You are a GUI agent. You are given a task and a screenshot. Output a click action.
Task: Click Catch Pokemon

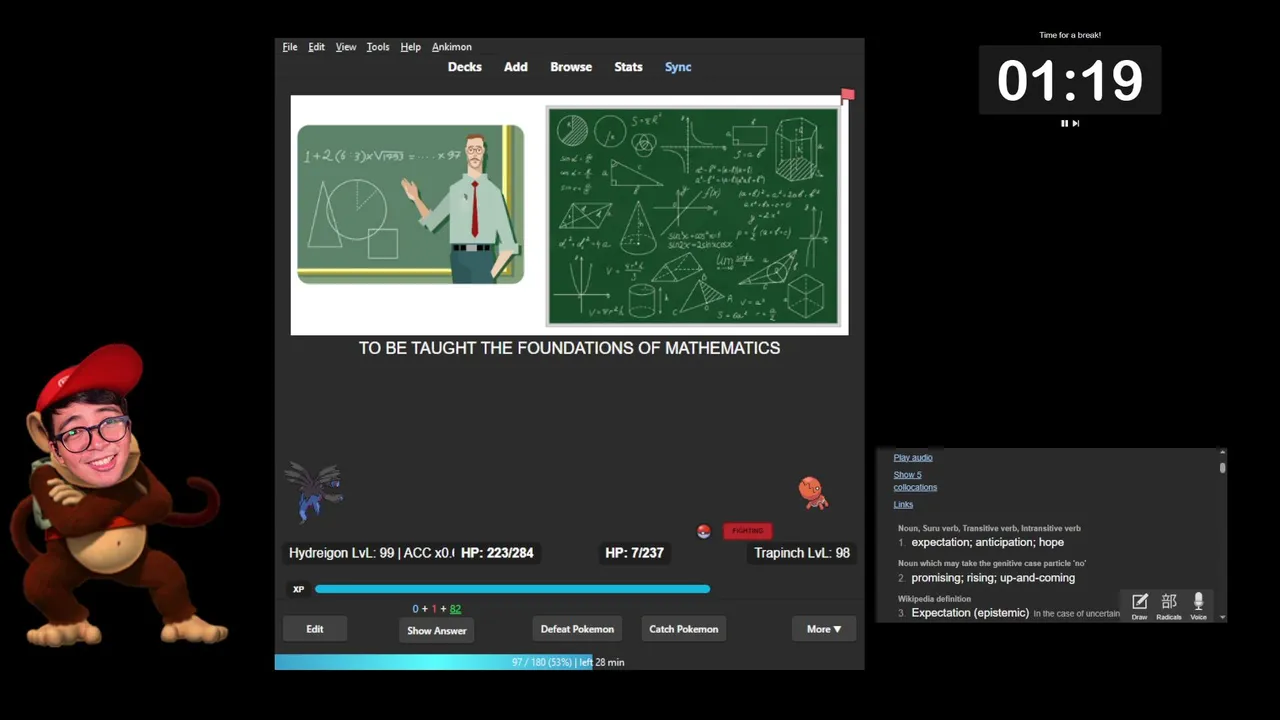point(684,629)
